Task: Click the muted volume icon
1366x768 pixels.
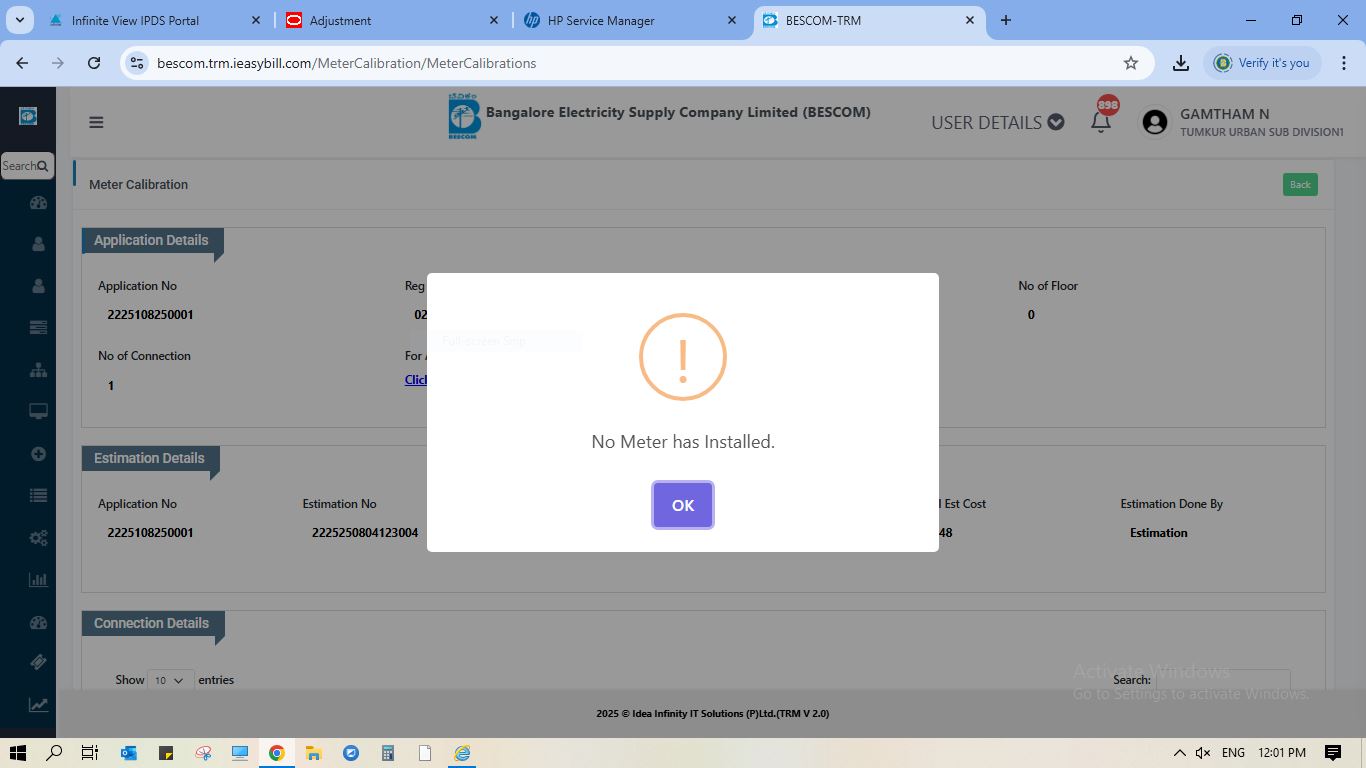Action: [1203, 753]
